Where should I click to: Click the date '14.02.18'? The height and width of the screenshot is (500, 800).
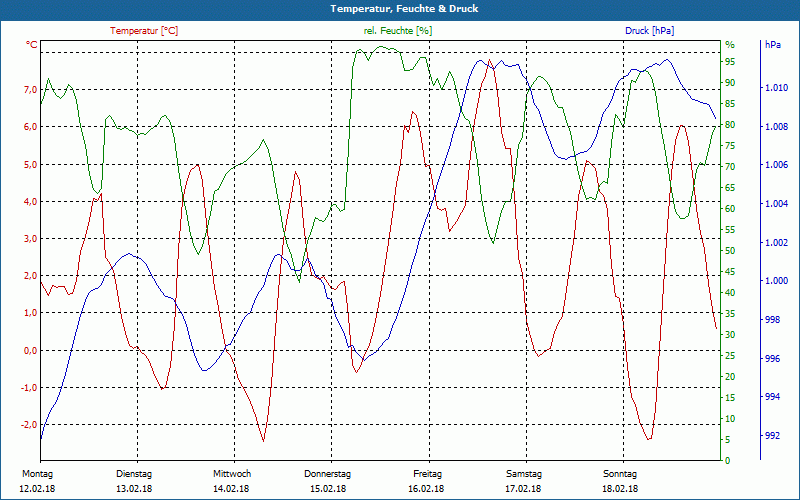(x=231, y=488)
